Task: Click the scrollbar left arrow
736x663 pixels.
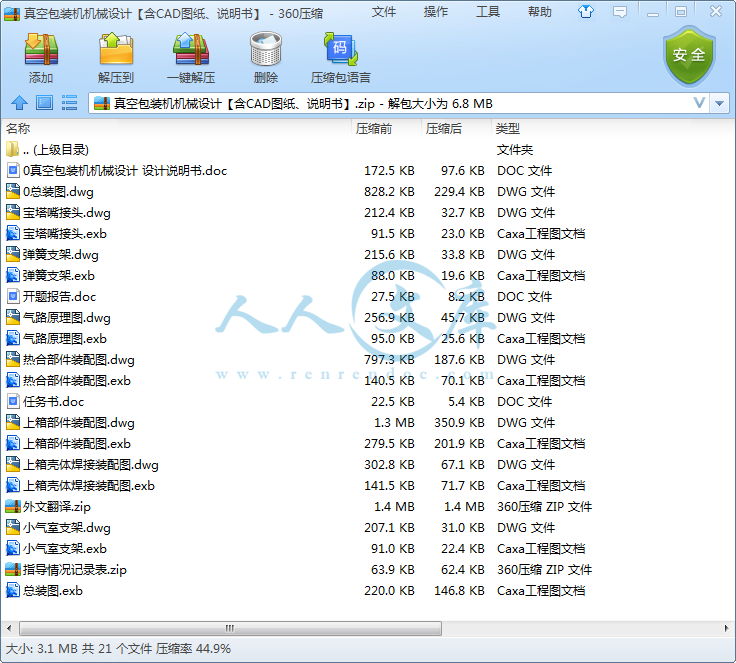Action: [x=9, y=628]
